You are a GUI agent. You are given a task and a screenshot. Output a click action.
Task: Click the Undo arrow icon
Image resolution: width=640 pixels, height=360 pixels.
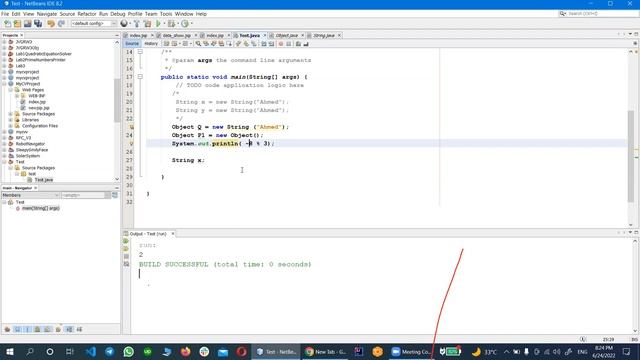(x=51, y=24)
